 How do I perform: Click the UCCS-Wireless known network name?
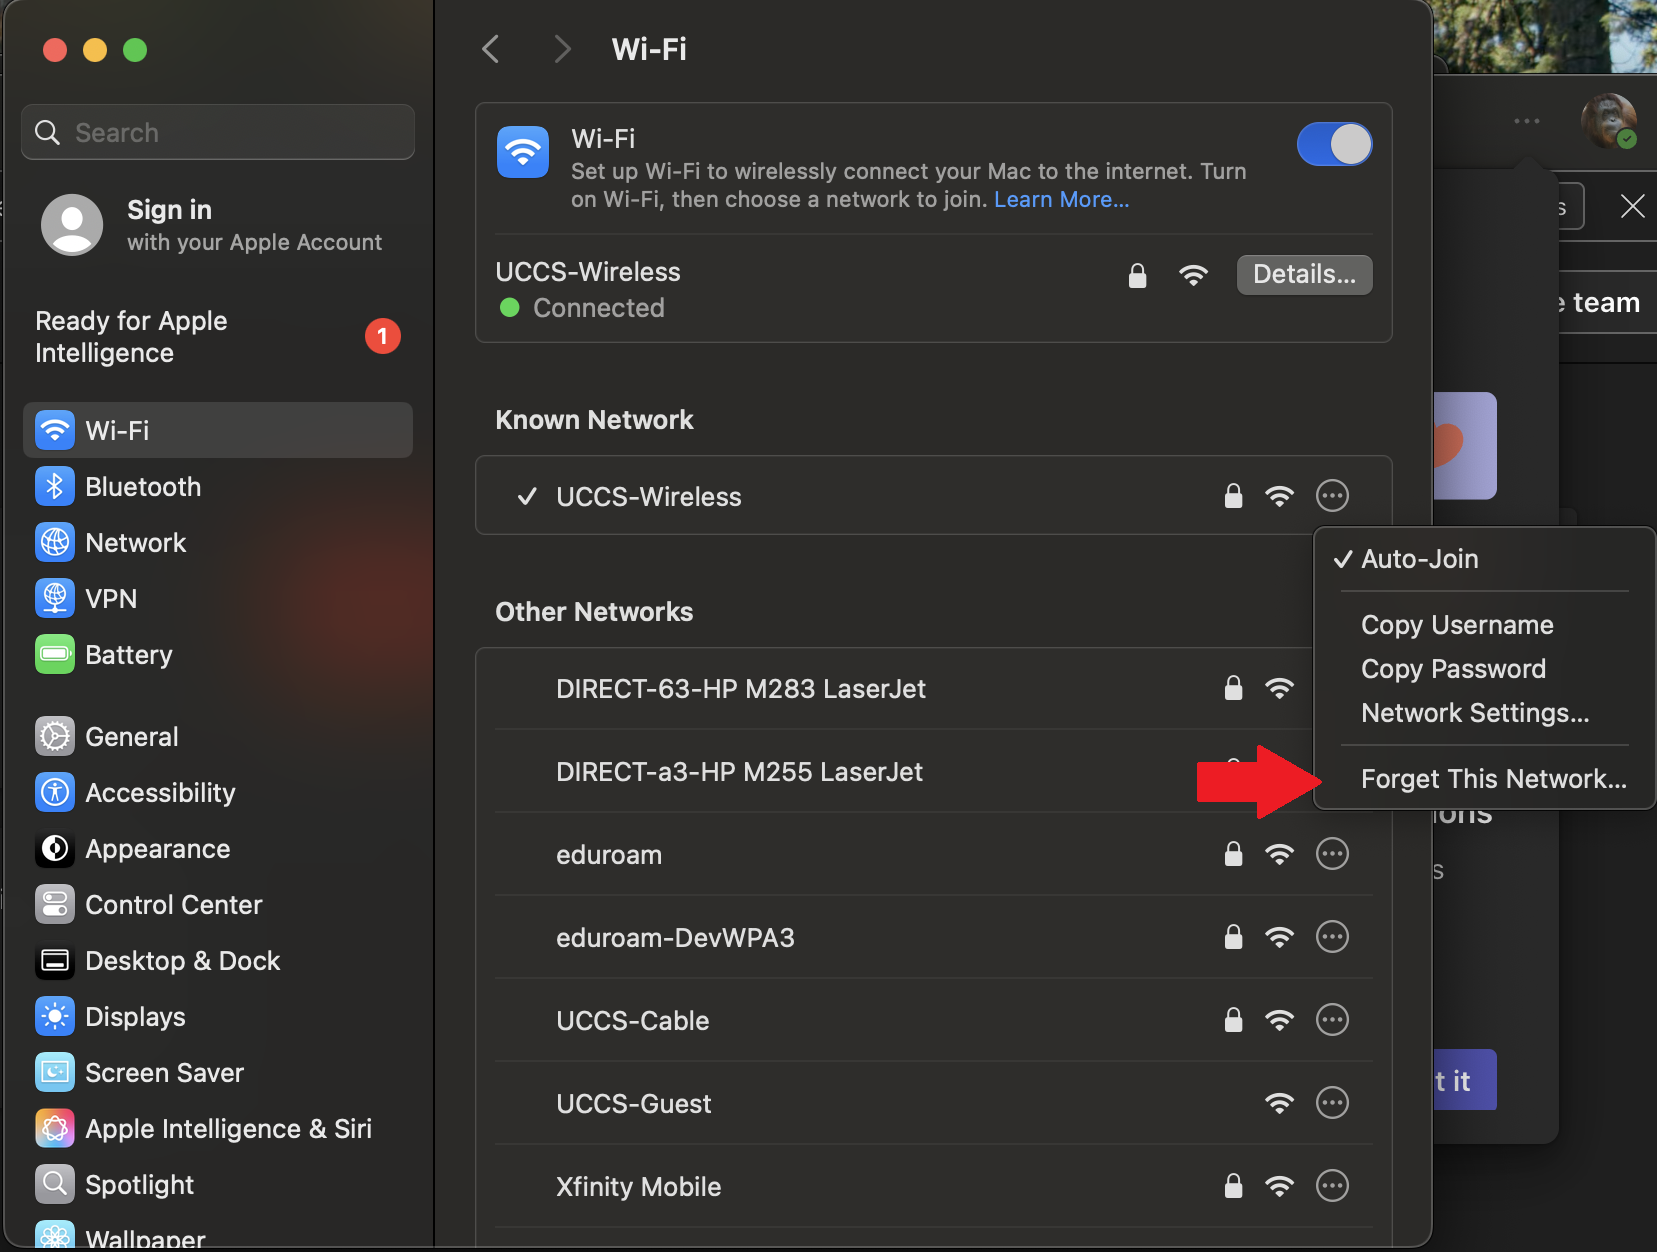point(648,497)
